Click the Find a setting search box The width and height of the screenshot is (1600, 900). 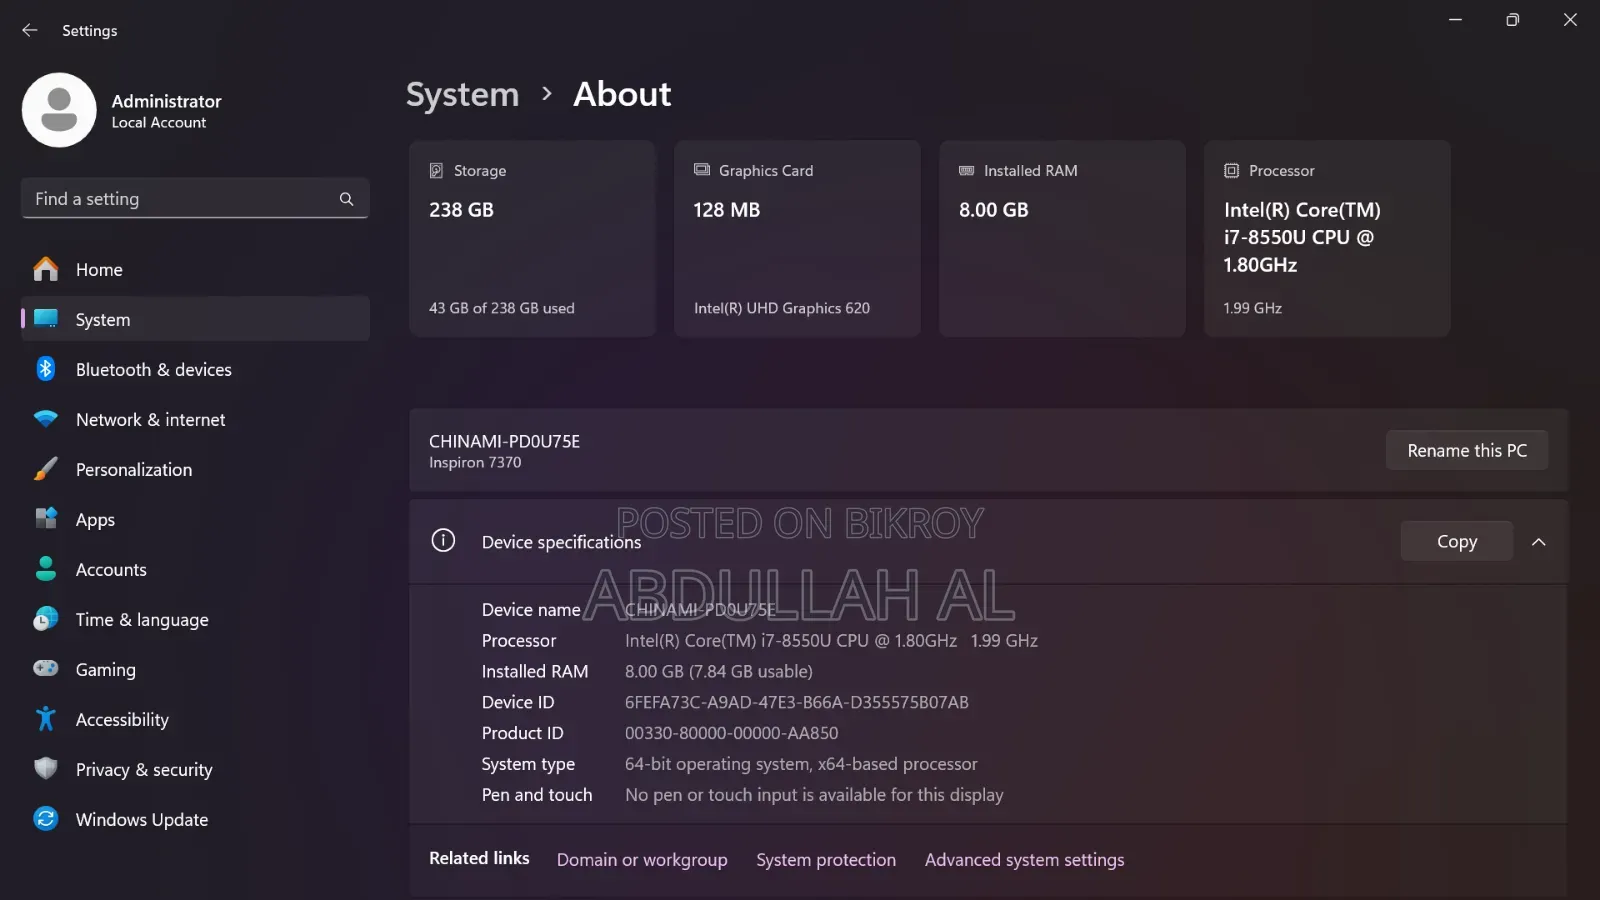tap(195, 198)
